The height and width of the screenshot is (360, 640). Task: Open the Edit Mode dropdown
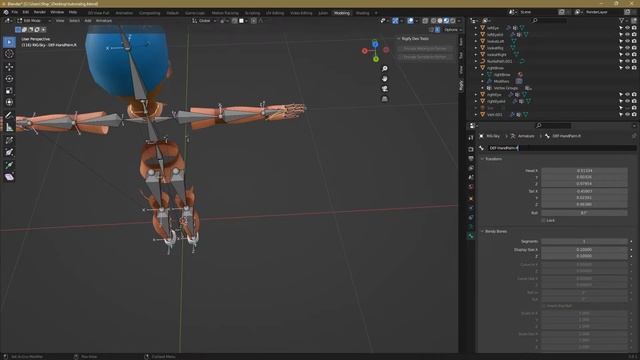(34, 20)
